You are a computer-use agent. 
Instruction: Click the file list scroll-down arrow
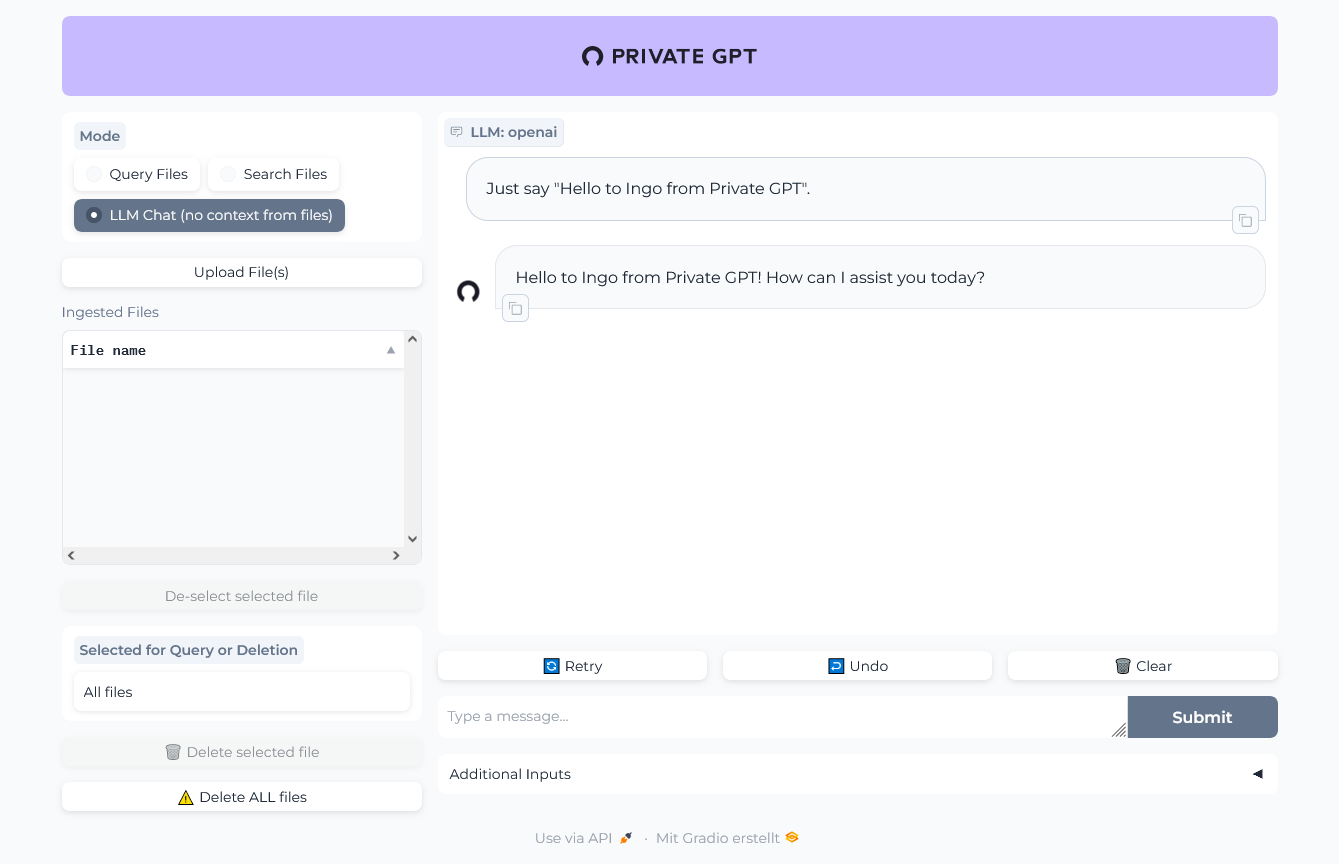tap(413, 539)
